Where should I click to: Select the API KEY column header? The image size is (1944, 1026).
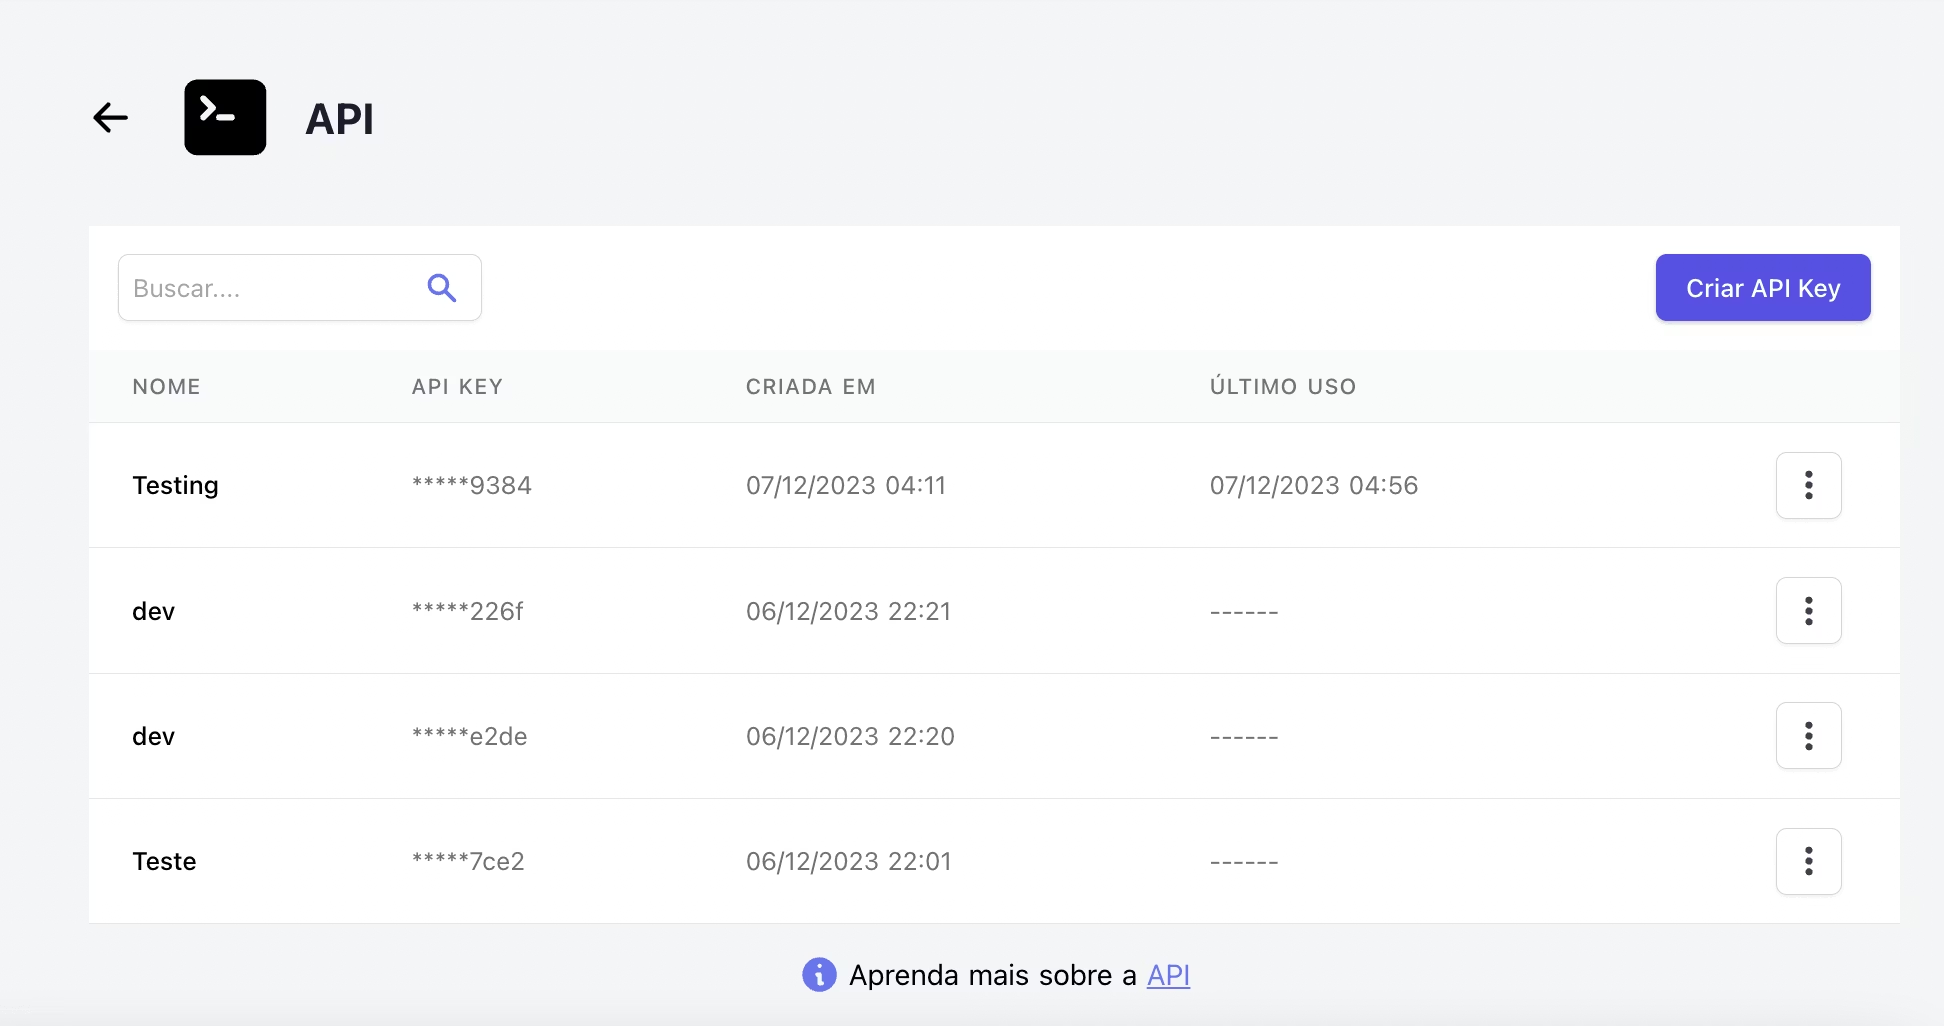(x=456, y=386)
